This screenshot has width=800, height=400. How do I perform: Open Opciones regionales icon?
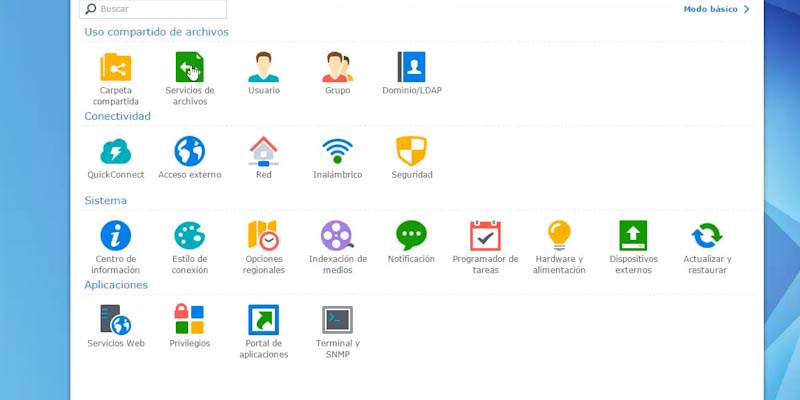click(x=264, y=235)
